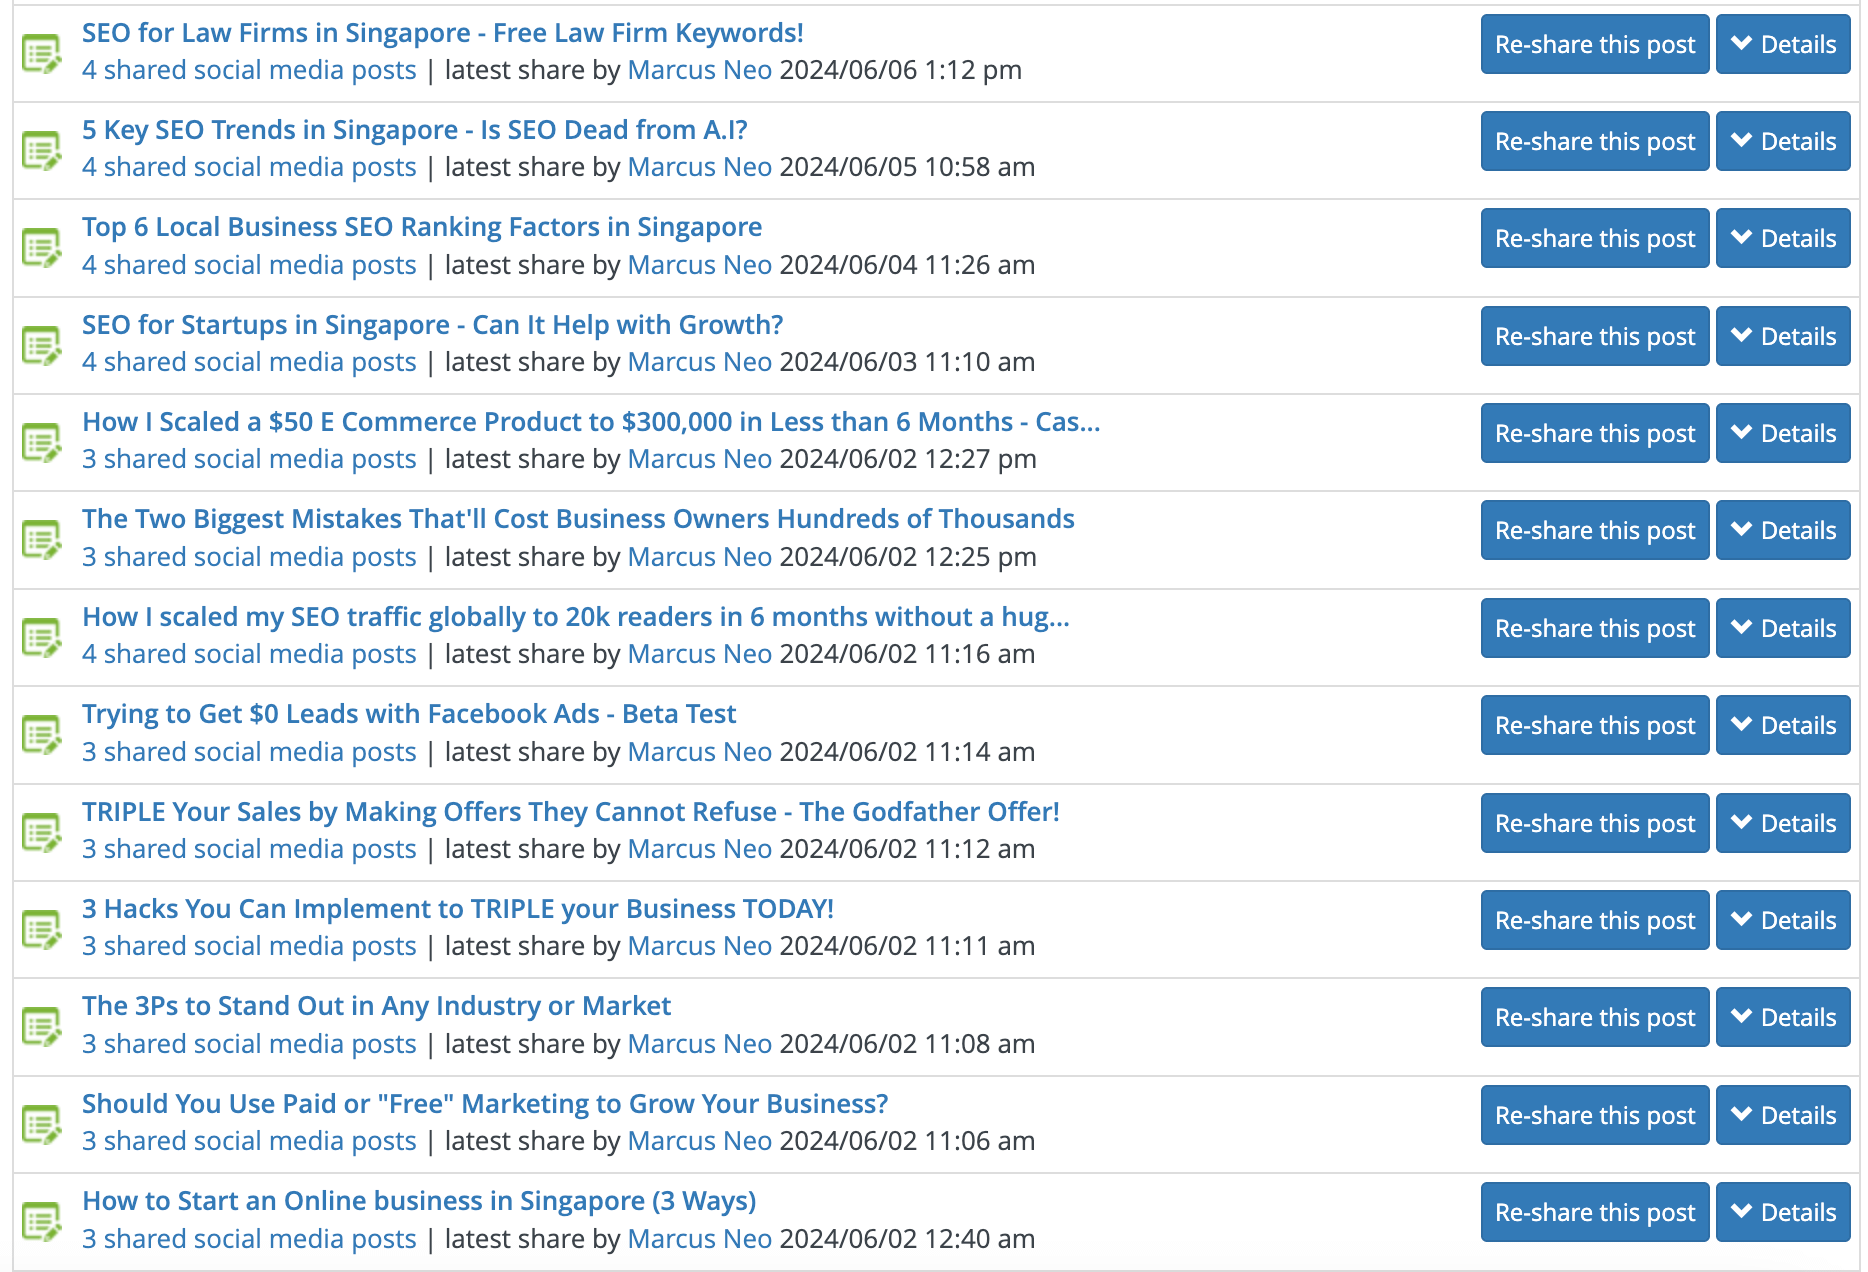Click post icon beside SEO for Law Firms
This screenshot has height=1272, width=1868.
[42, 53]
